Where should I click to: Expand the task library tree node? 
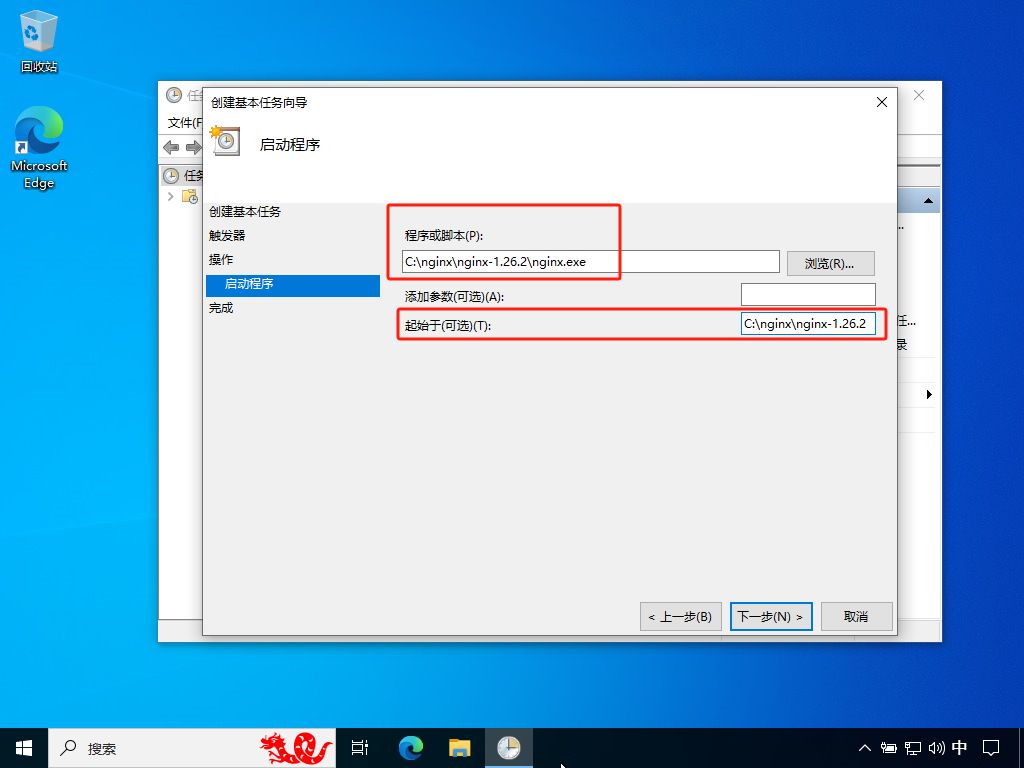click(x=170, y=196)
